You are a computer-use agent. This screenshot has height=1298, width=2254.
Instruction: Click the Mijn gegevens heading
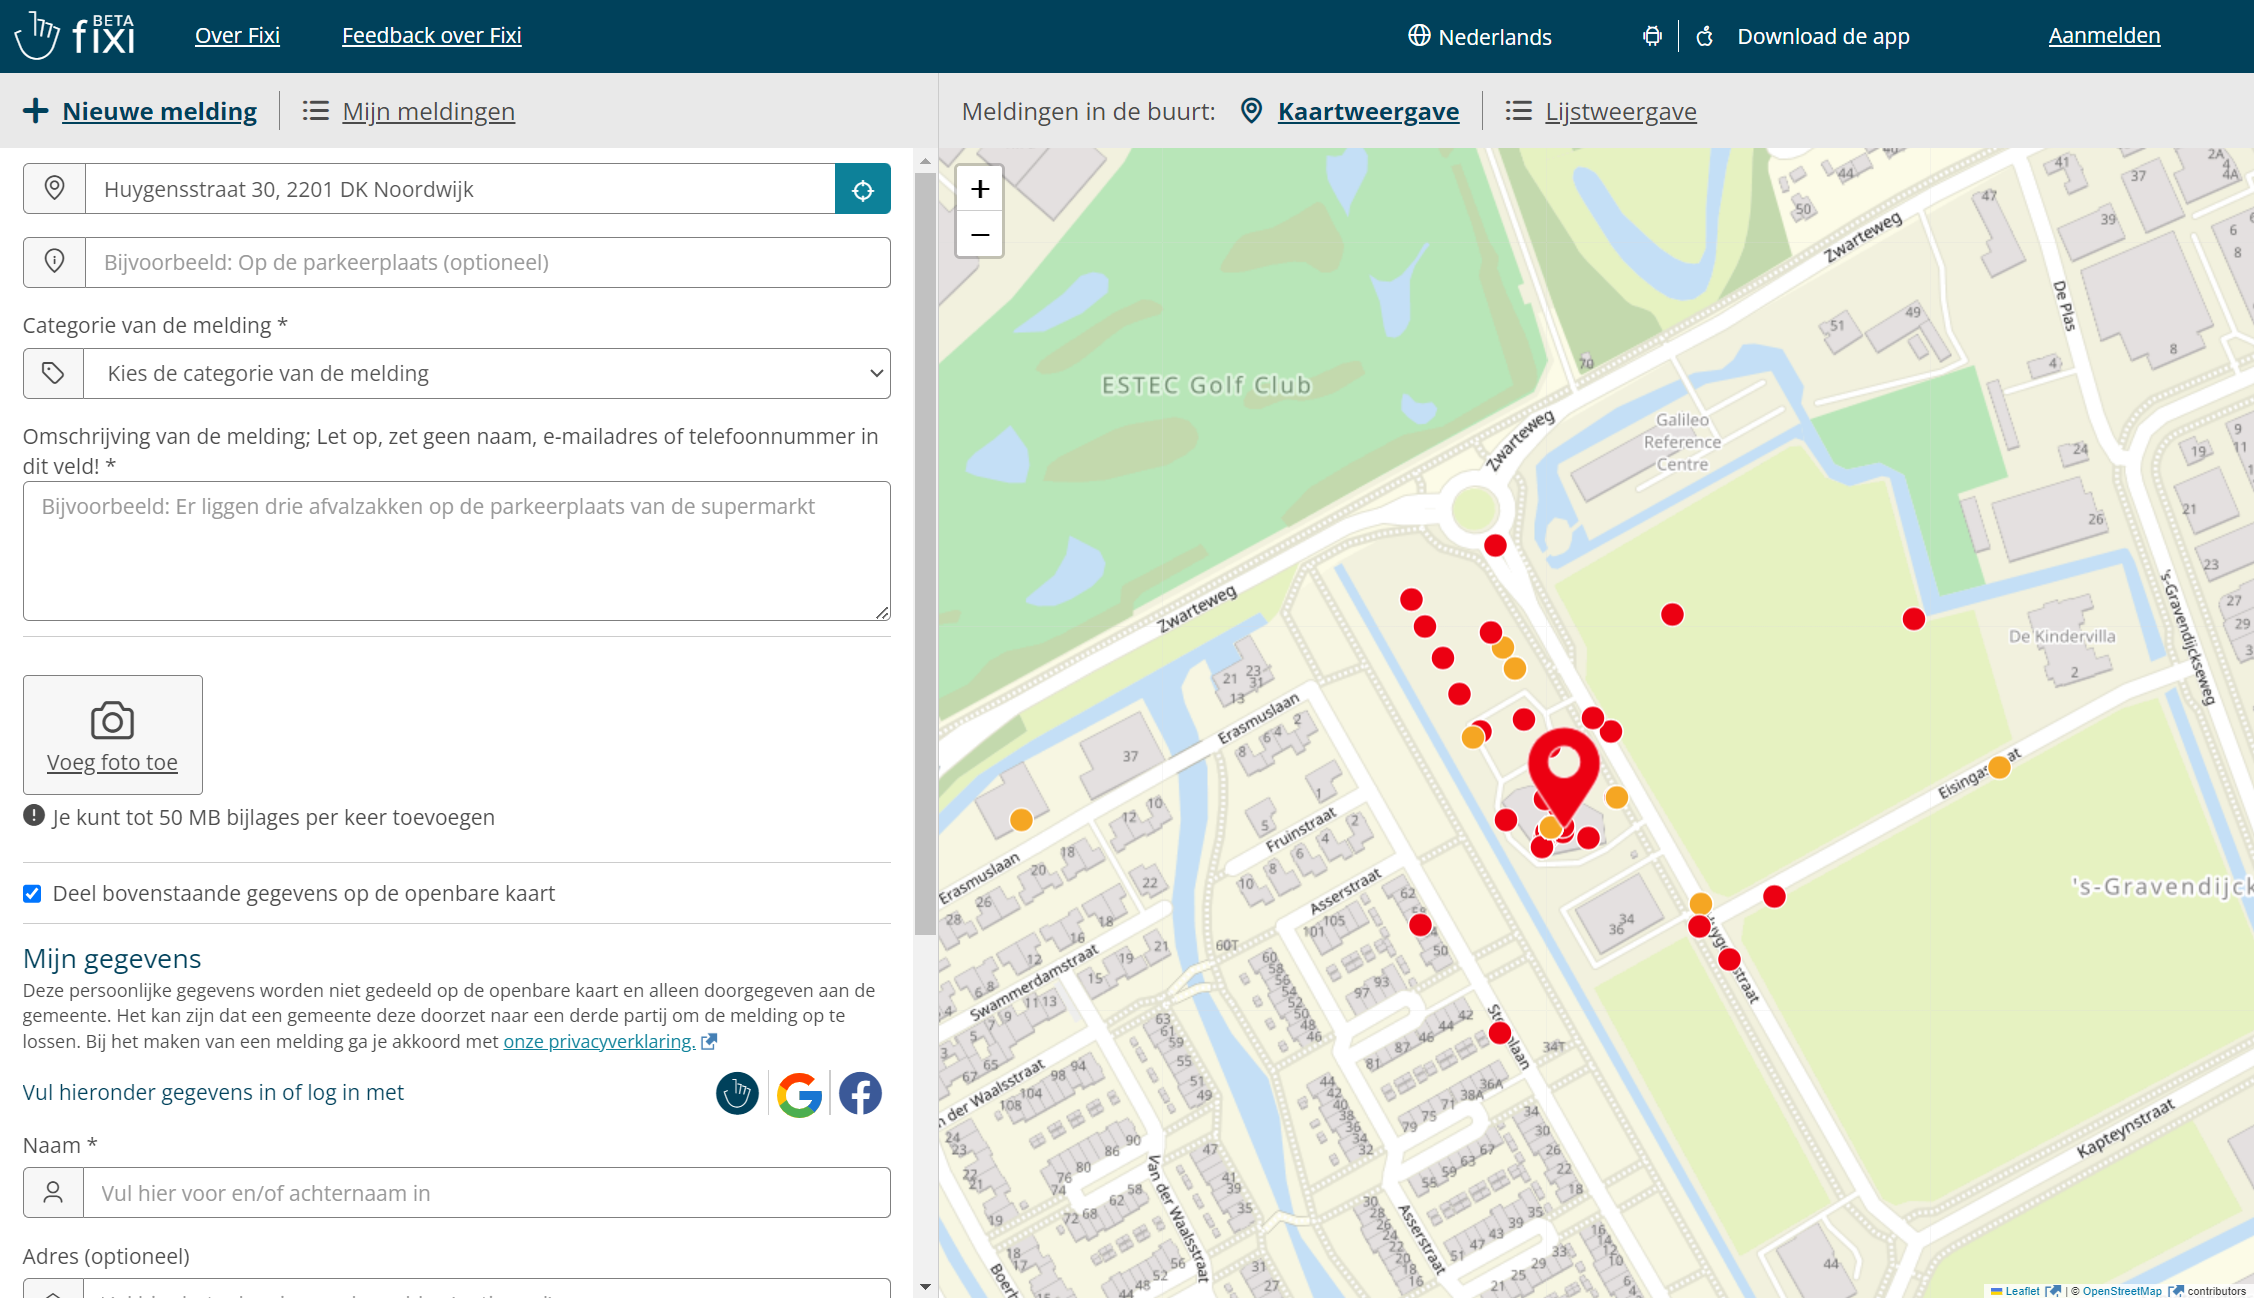112,958
